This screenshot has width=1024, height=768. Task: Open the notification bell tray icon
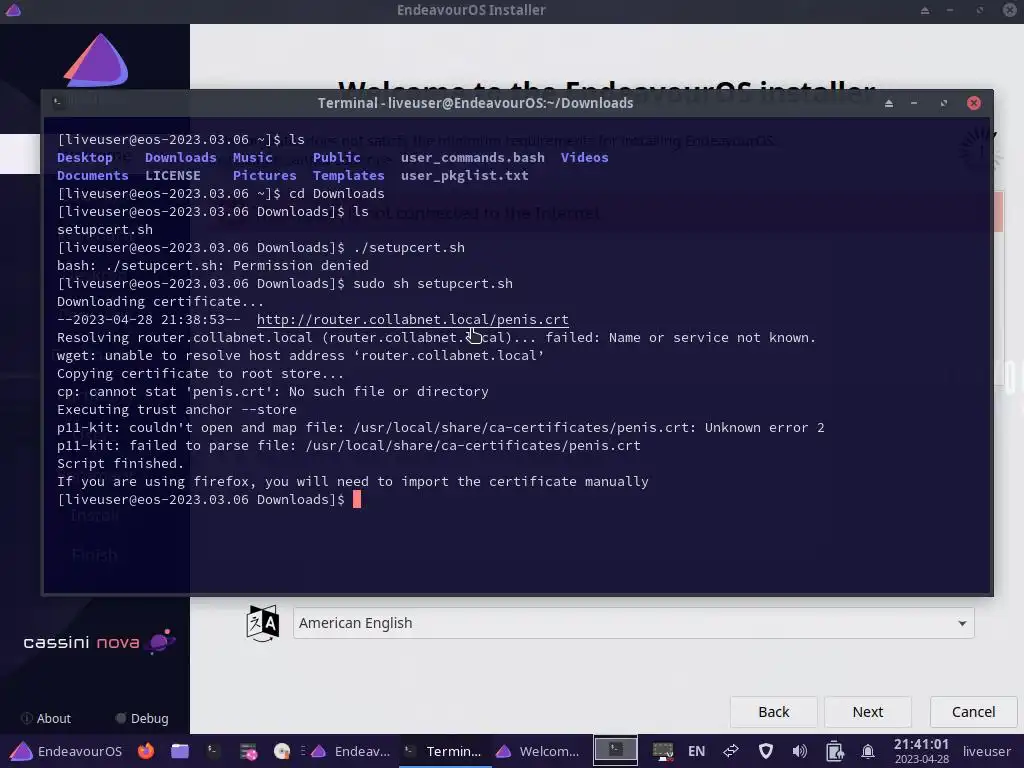(x=868, y=751)
